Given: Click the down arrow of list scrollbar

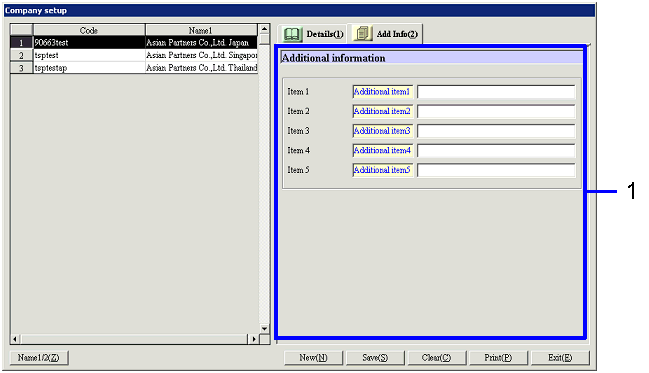Looking at the screenshot, I should (264, 328).
